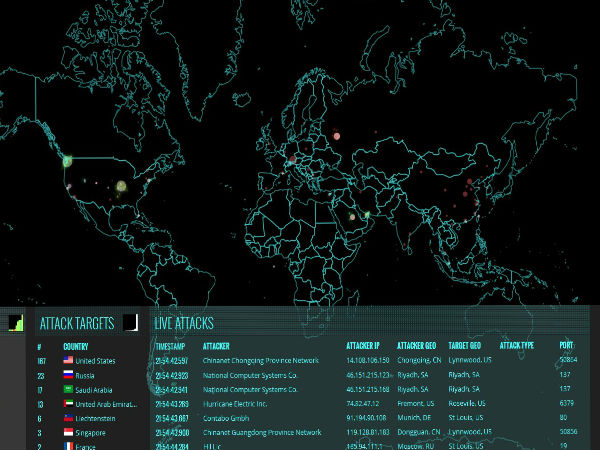600x450 pixels.
Task: Click the Russia flag icon
Action: point(68,375)
